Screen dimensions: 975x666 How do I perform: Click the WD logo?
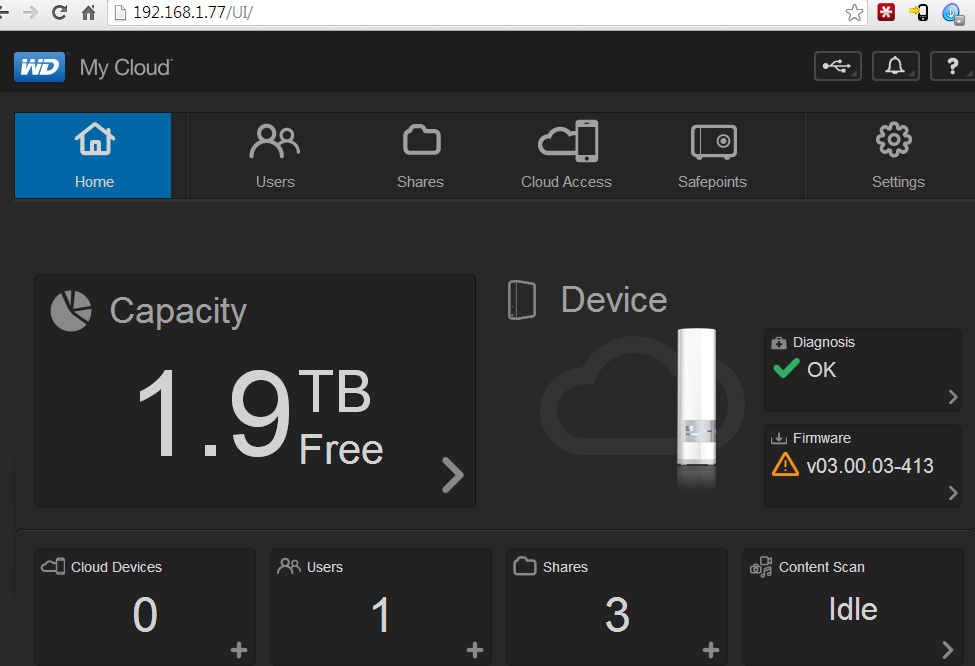click(x=40, y=68)
